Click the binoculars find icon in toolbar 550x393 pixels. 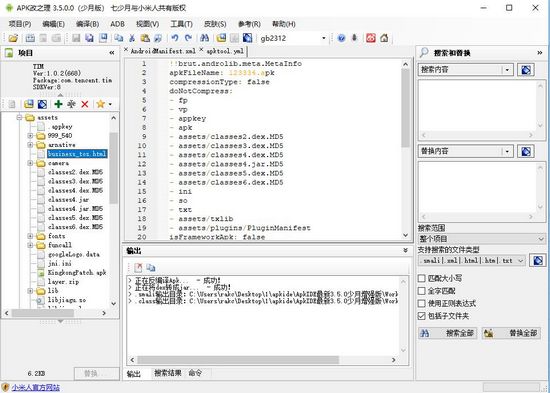204,38
